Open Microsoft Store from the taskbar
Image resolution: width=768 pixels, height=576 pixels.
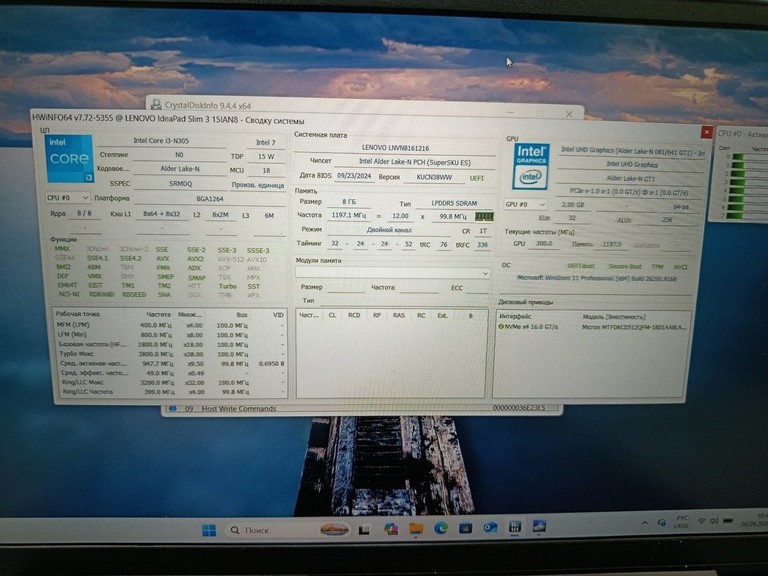(465, 528)
